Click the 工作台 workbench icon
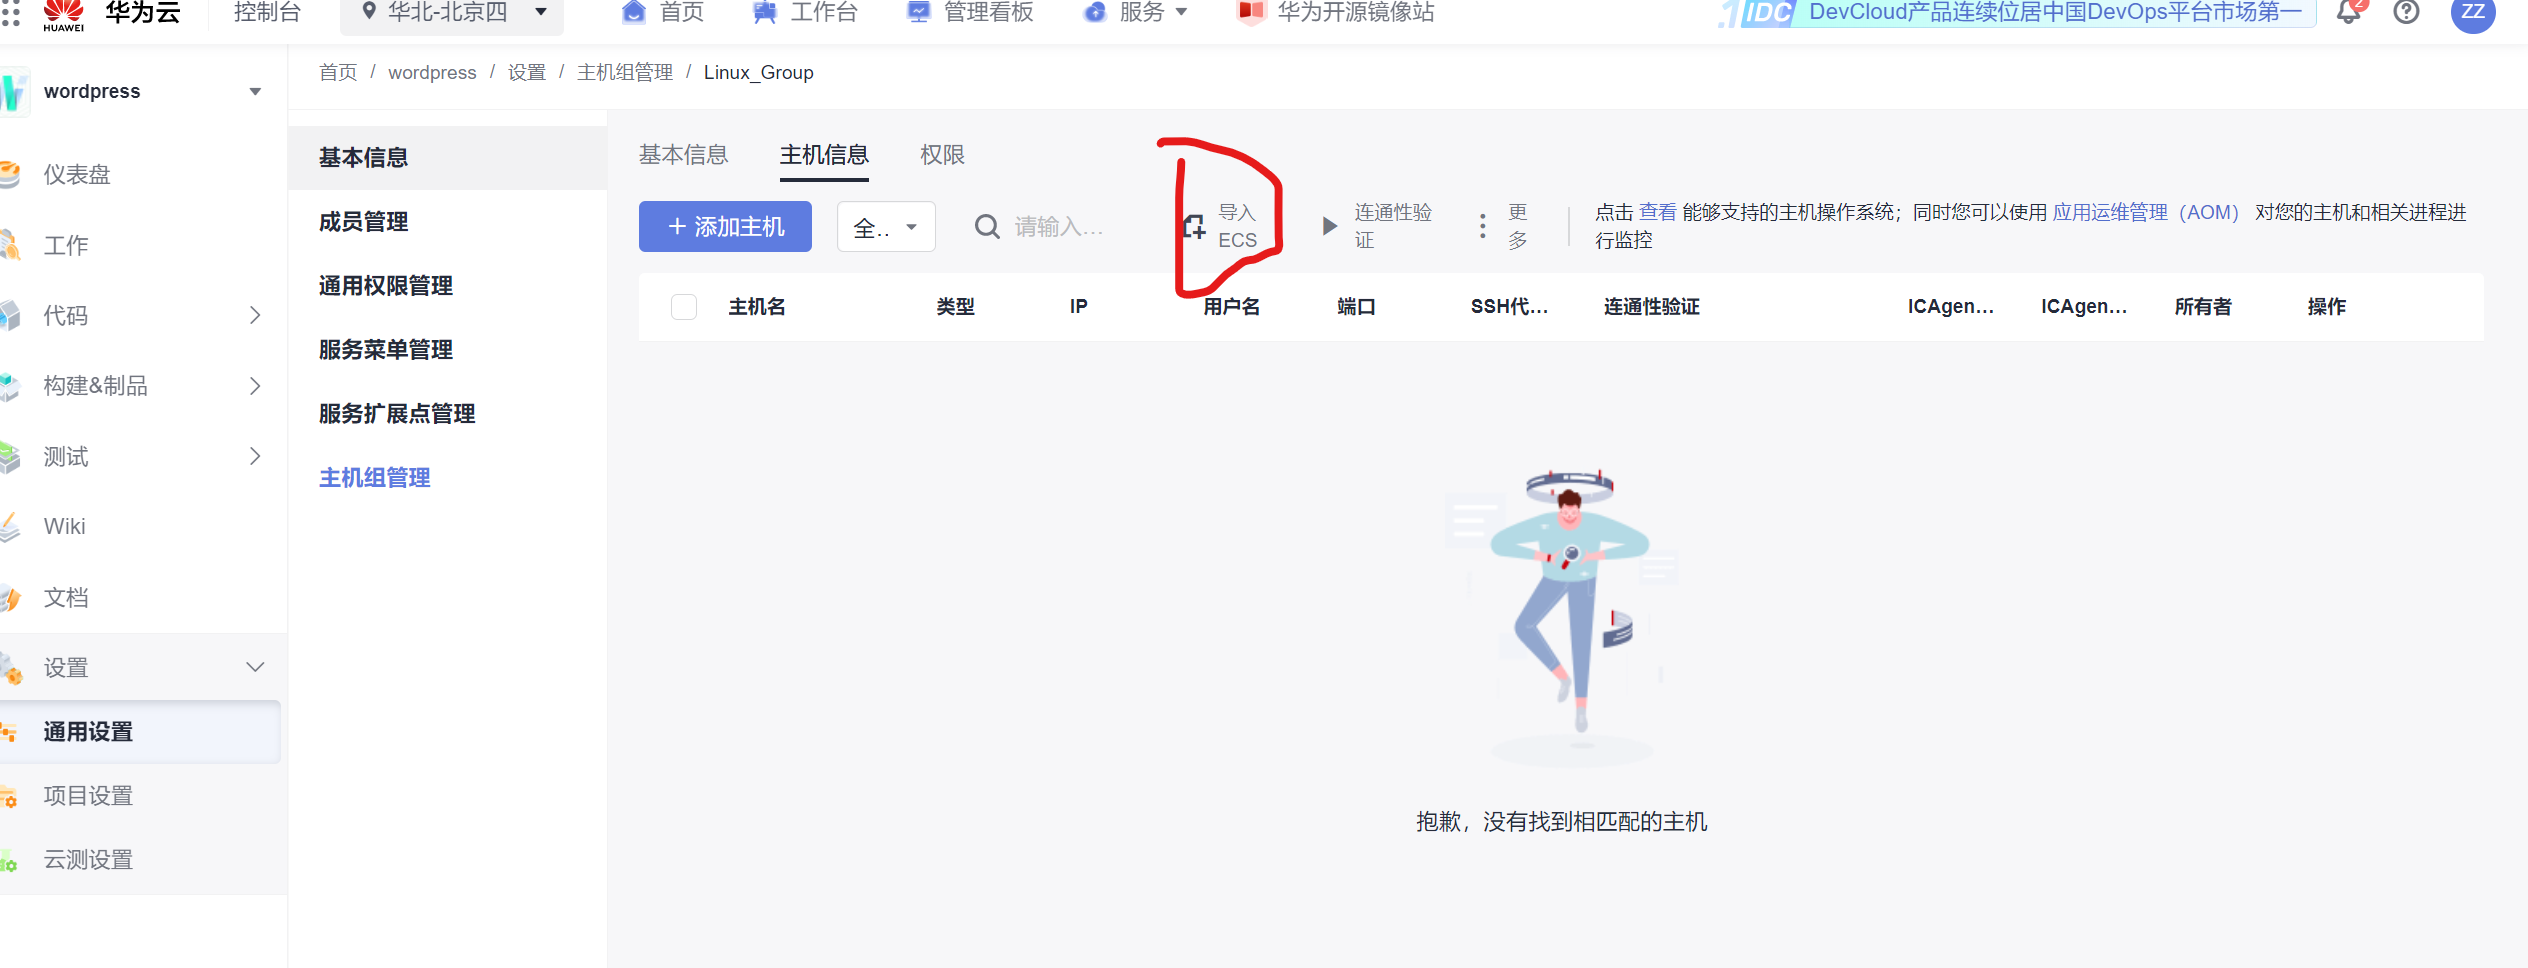The height and width of the screenshot is (968, 2528). 765,12
